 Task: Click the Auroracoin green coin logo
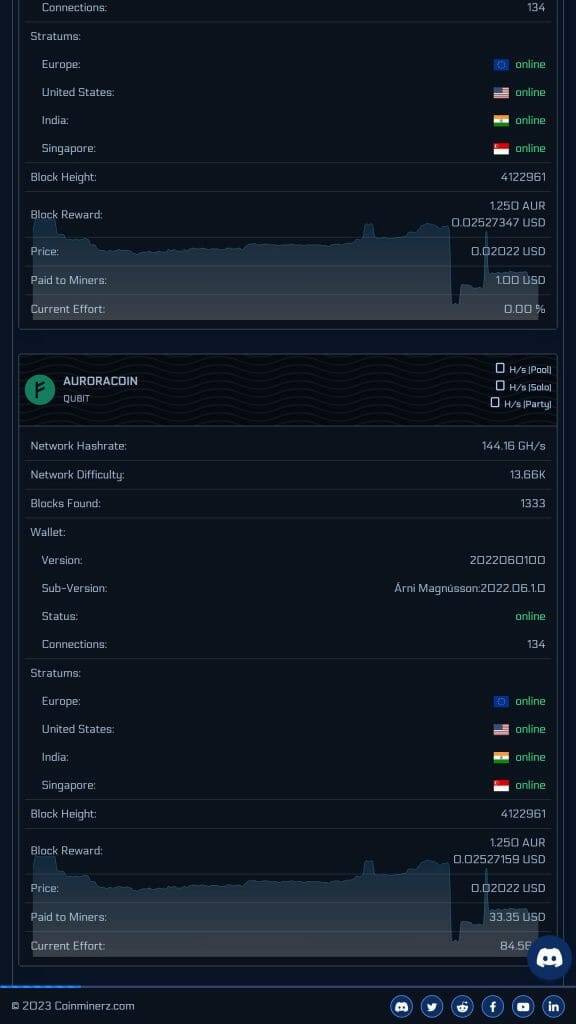coord(40,389)
